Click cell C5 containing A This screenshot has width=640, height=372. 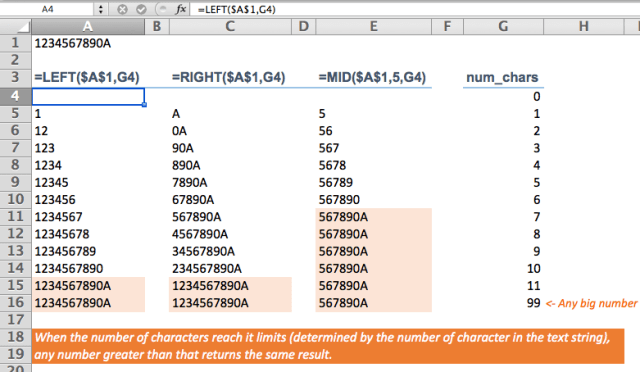231,114
